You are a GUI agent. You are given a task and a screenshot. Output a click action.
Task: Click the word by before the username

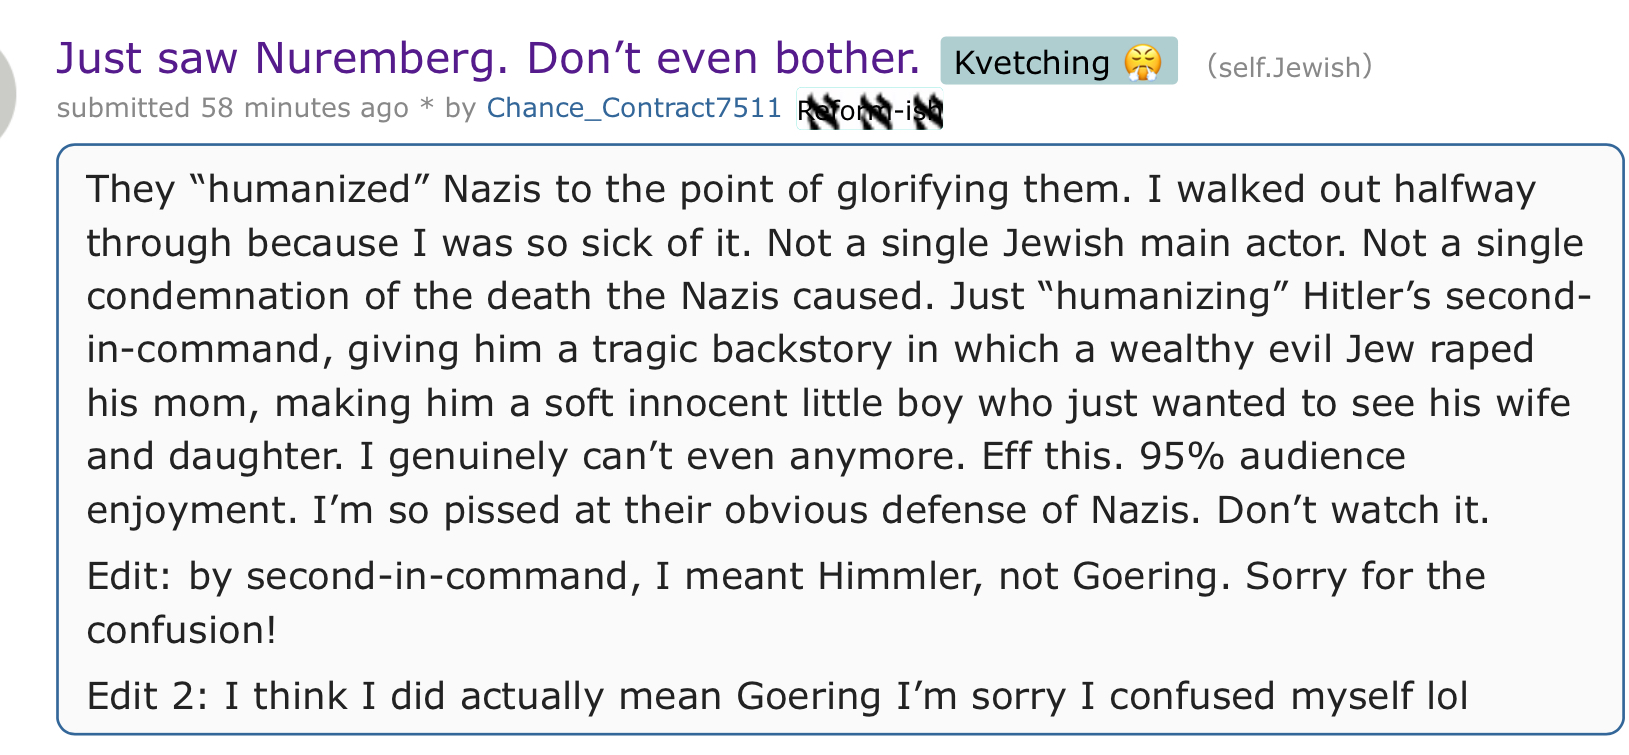coord(460,108)
